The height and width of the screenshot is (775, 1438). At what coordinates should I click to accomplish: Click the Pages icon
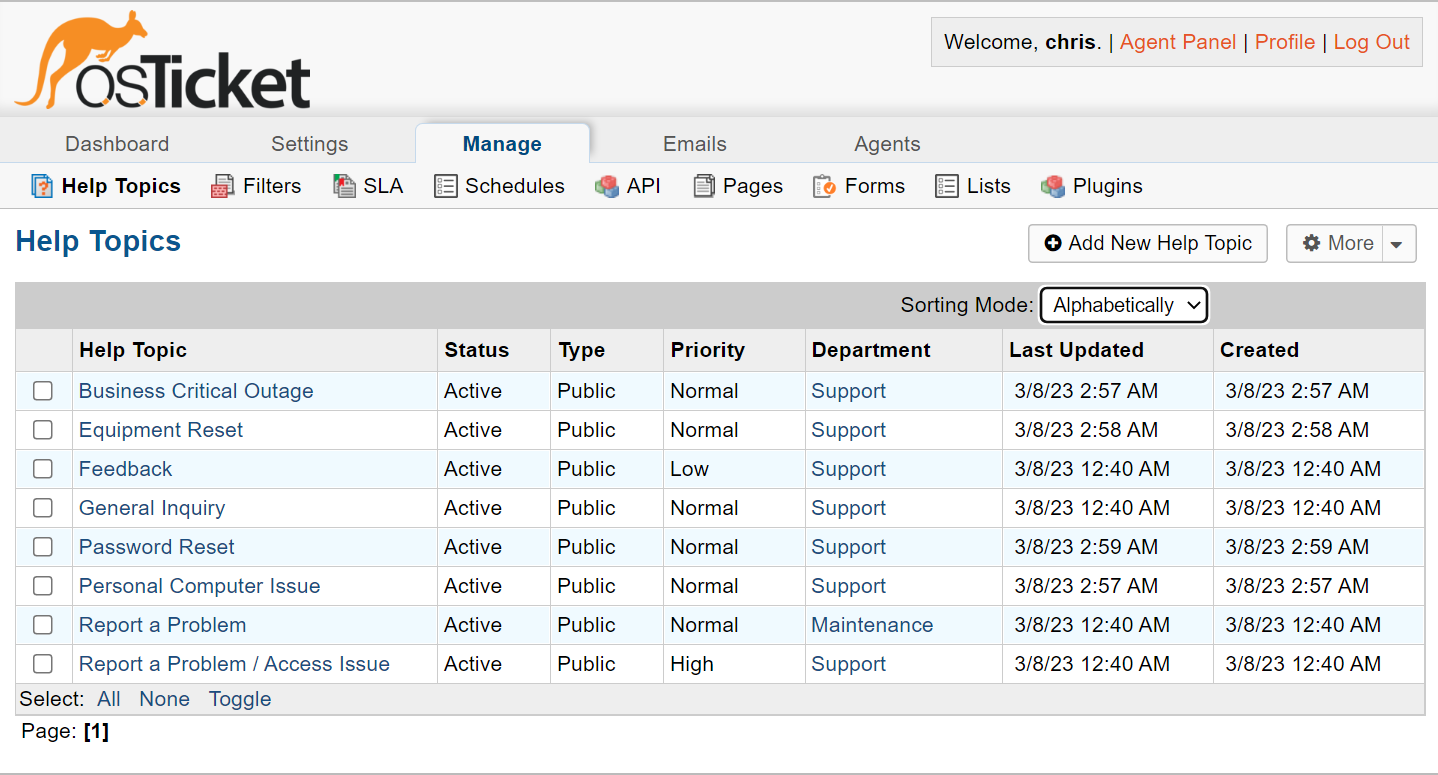tap(705, 187)
